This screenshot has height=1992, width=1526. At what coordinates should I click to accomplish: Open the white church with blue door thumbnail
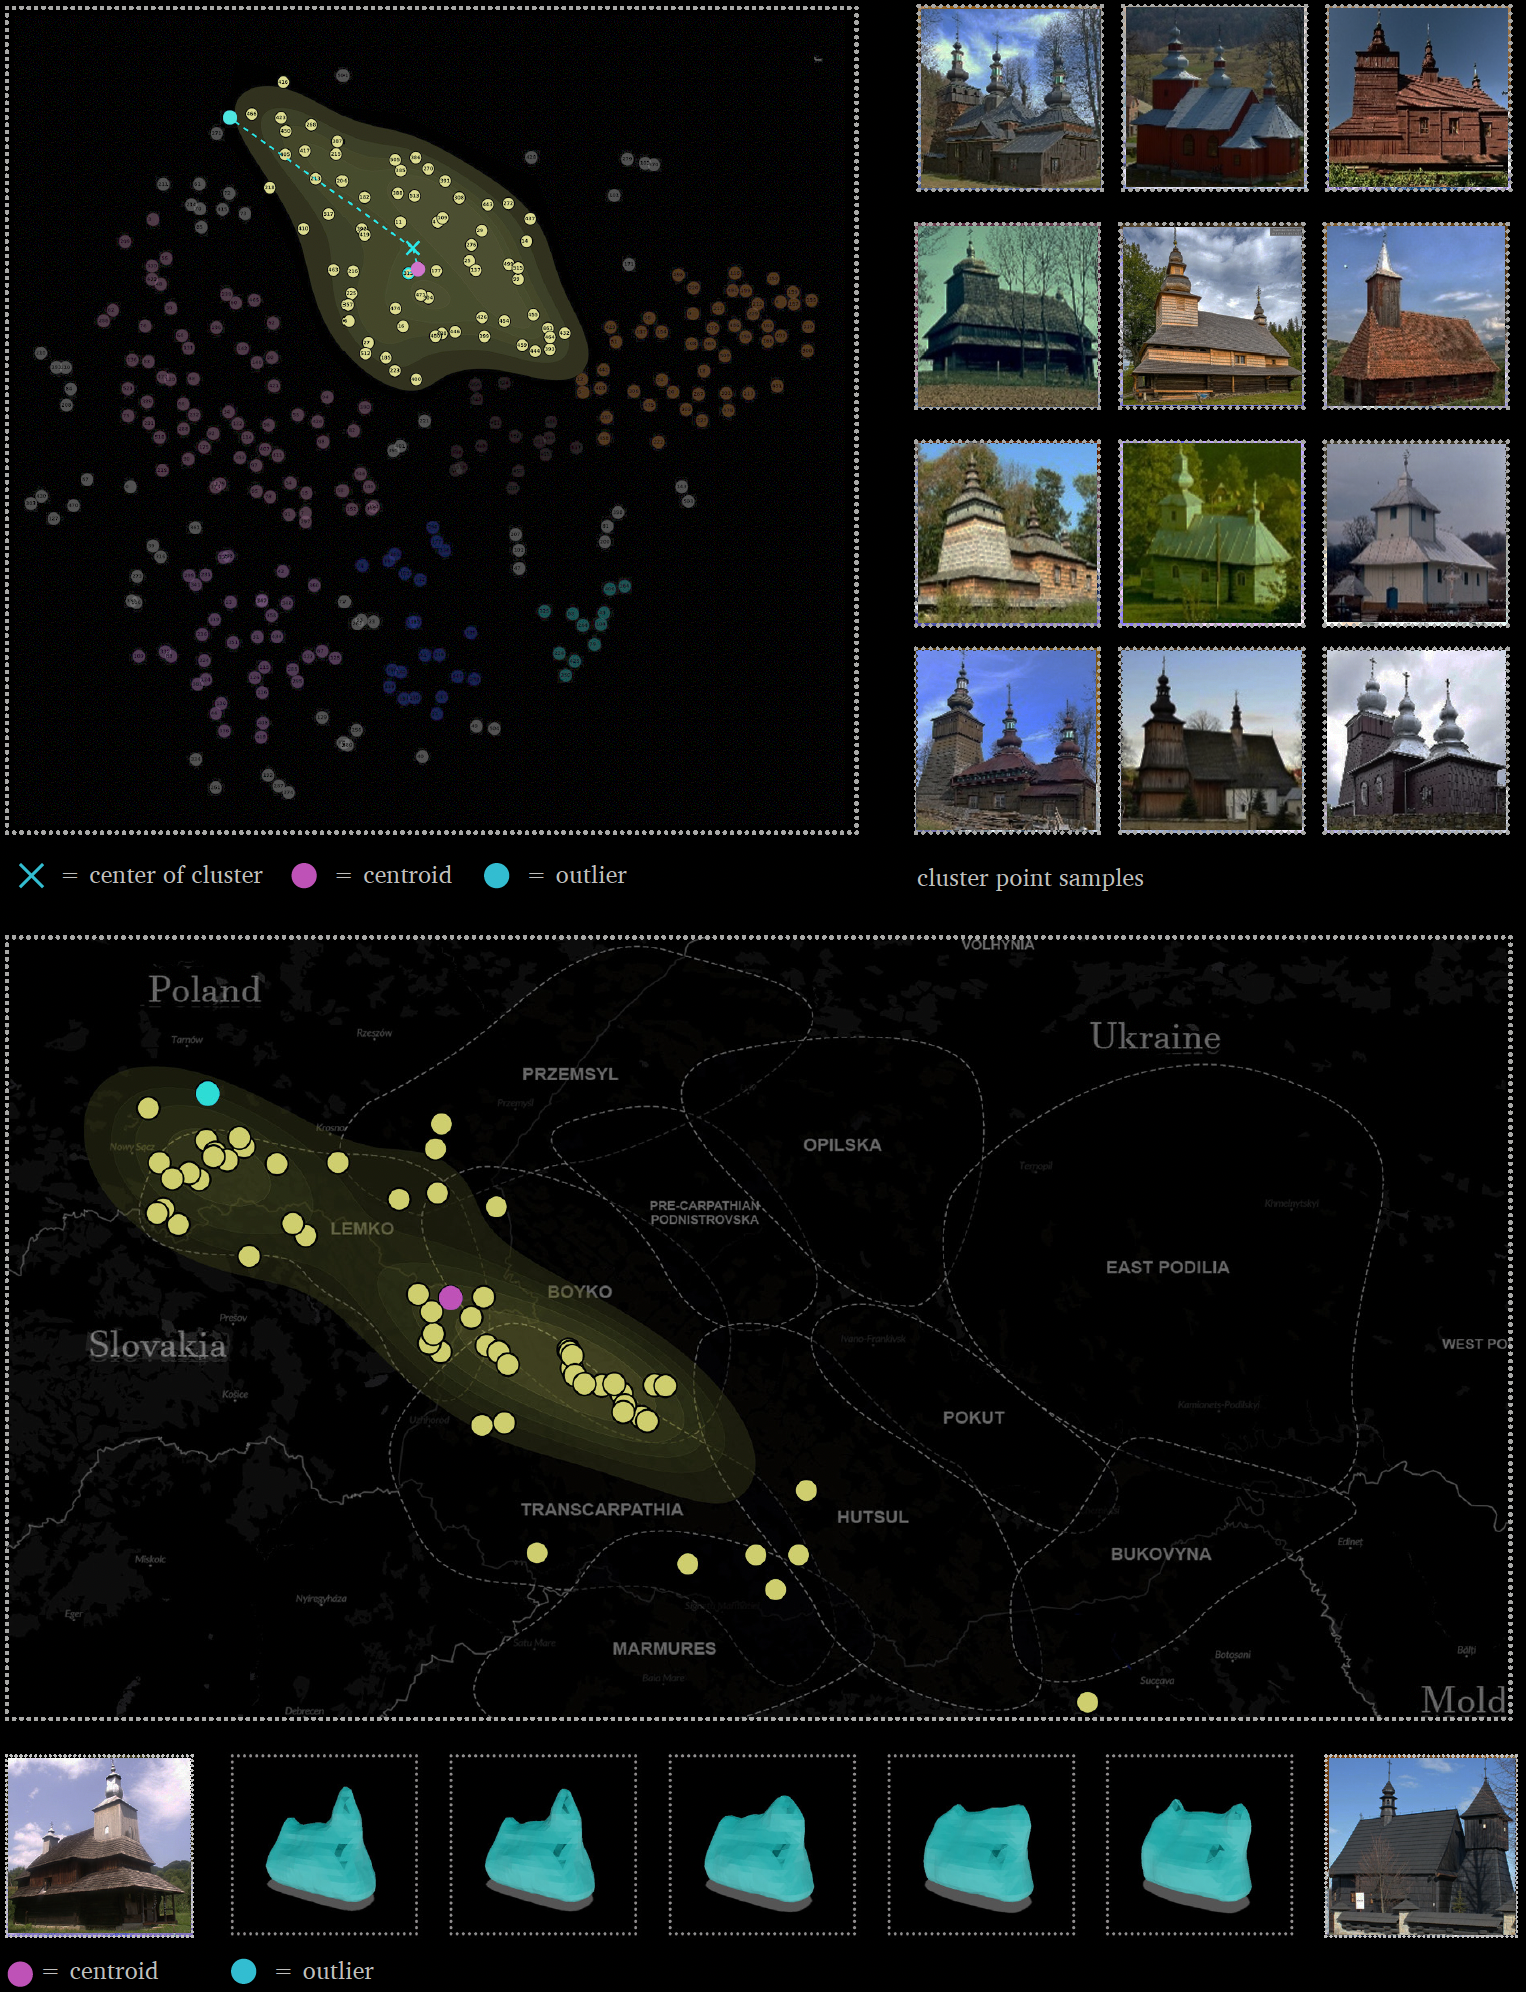(1416, 533)
